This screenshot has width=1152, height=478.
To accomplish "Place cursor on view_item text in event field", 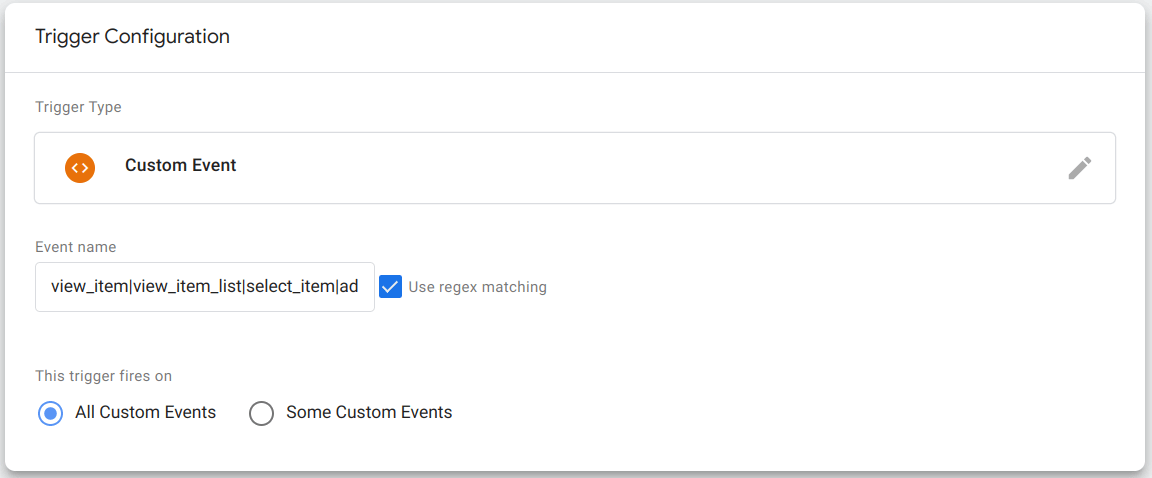I will tap(90, 287).
